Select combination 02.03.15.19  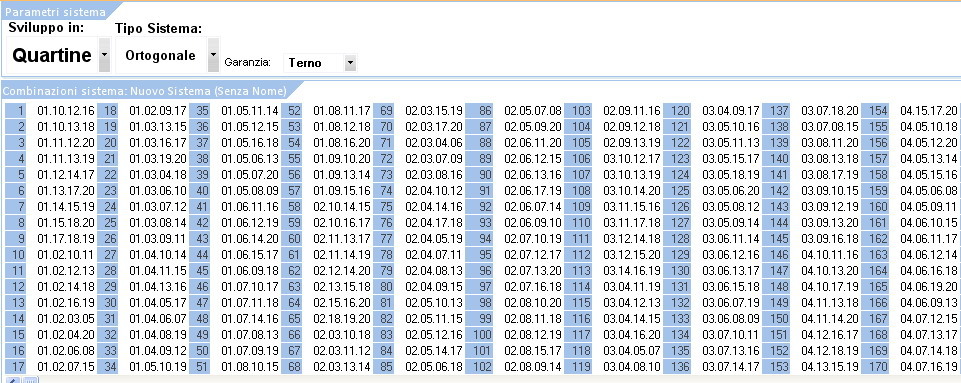[x=434, y=111]
